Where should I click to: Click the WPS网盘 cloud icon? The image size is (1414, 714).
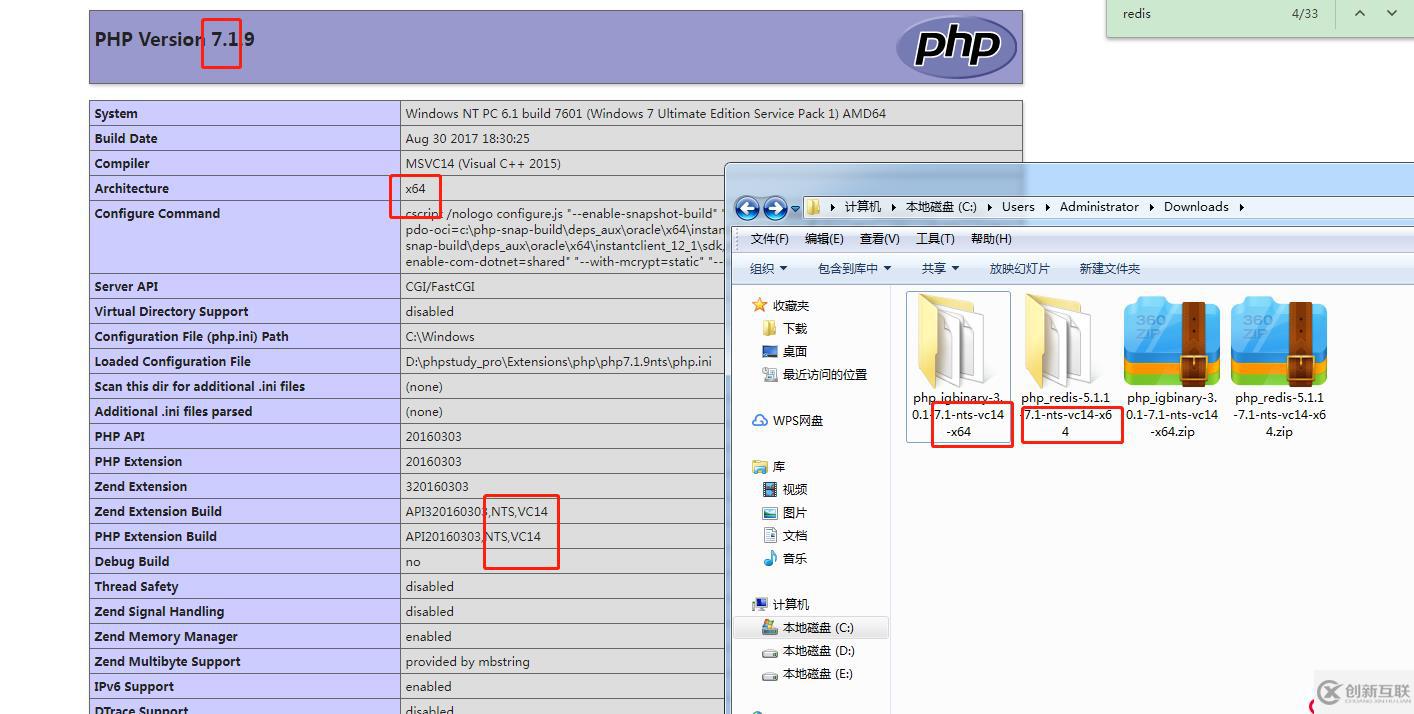pos(760,421)
